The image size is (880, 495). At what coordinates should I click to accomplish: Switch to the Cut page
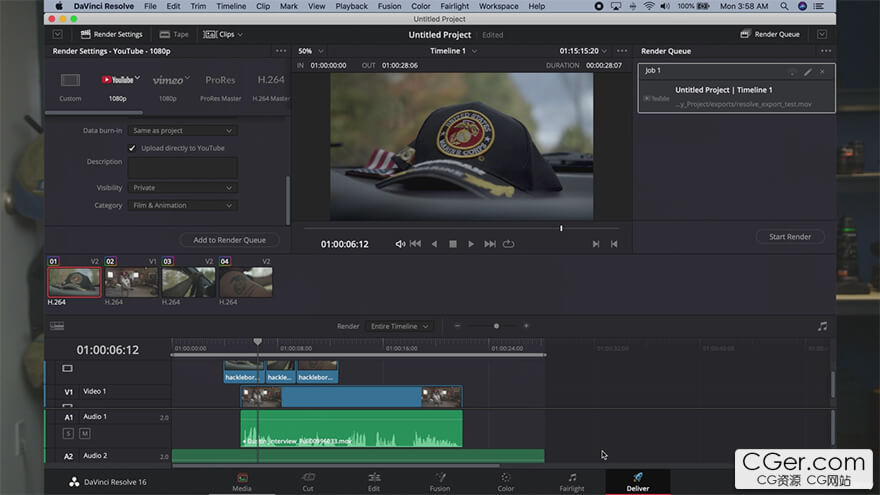pyautogui.click(x=308, y=482)
